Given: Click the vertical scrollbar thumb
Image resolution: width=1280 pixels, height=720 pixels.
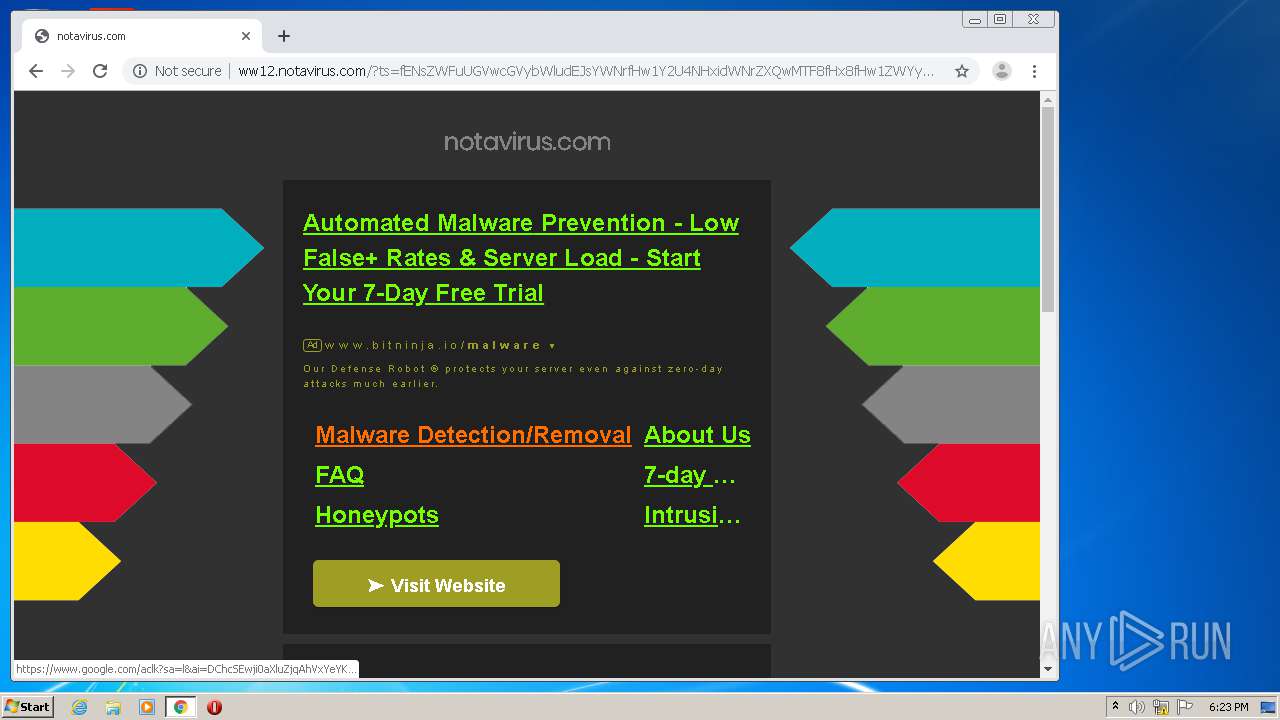Looking at the screenshot, I should click(1048, 209).
